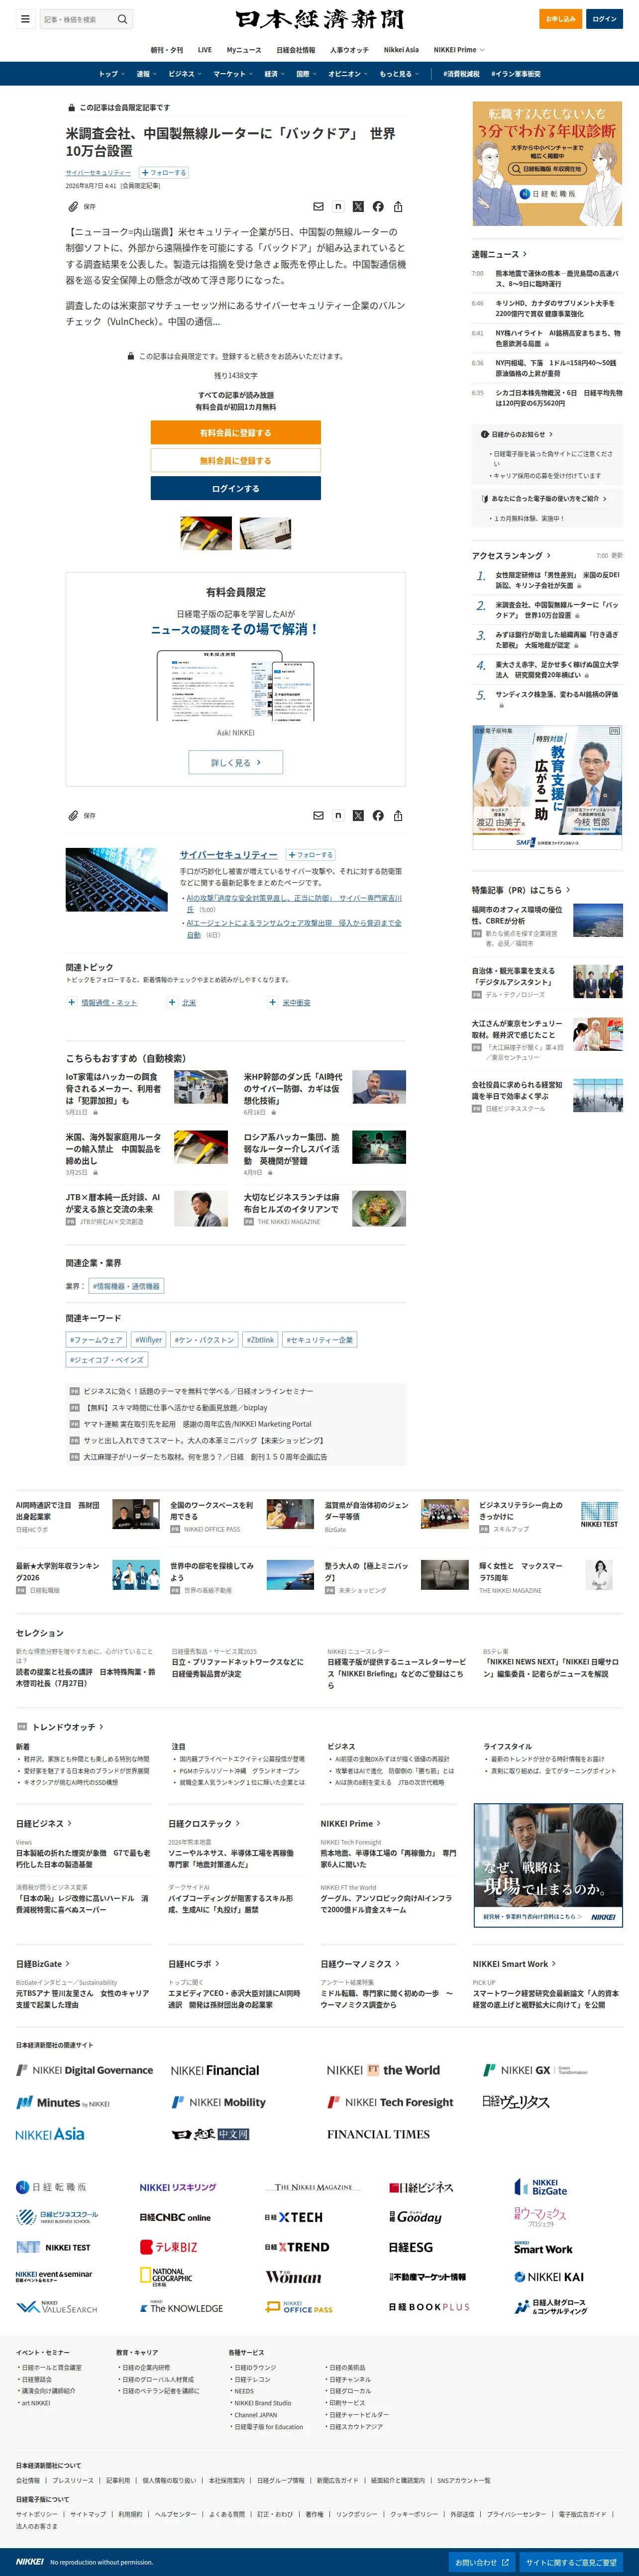
Task: Select the #Zbtlink keyword tag
Action: point(260,1340)
